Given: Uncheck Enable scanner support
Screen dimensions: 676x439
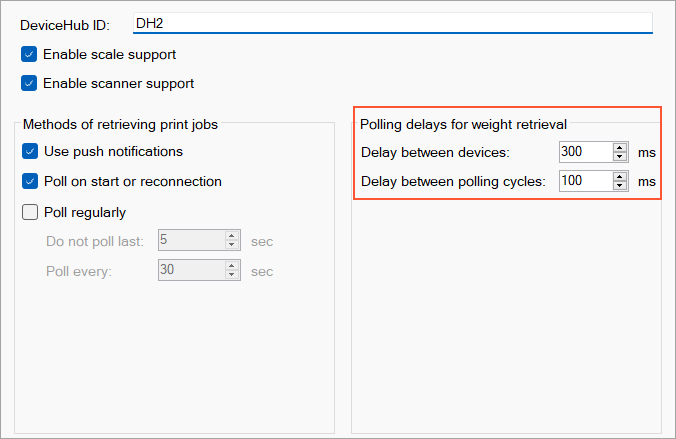Looking at the screenshot, I should click(29, 83).
